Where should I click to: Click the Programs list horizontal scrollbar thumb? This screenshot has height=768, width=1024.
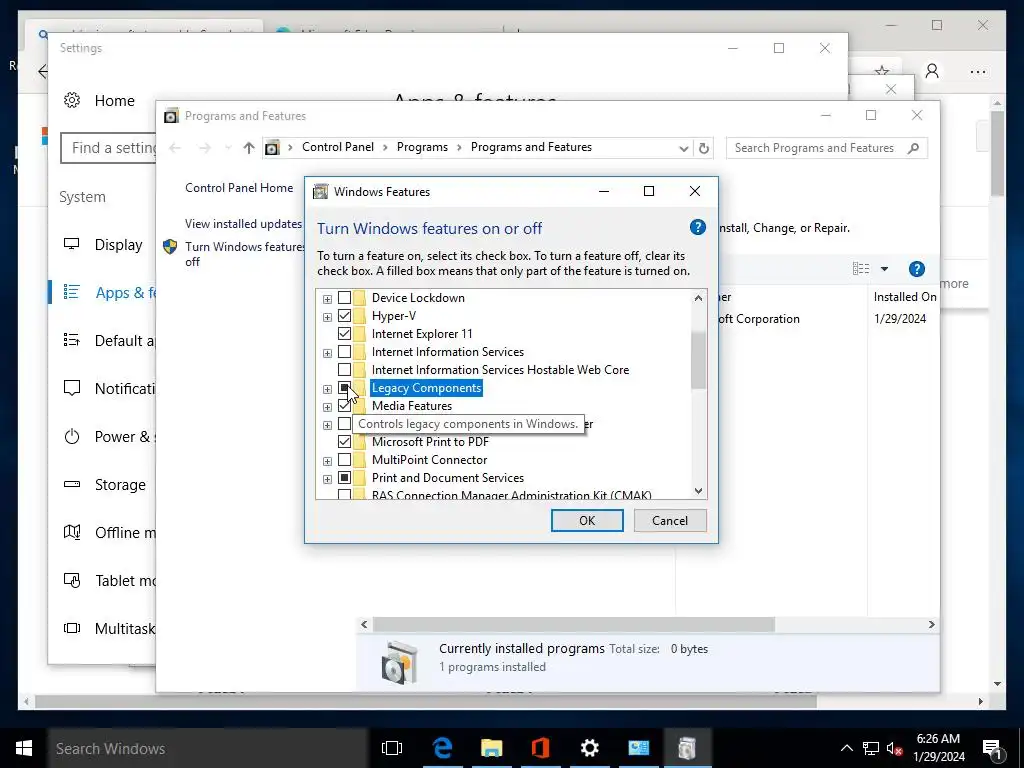573,624
